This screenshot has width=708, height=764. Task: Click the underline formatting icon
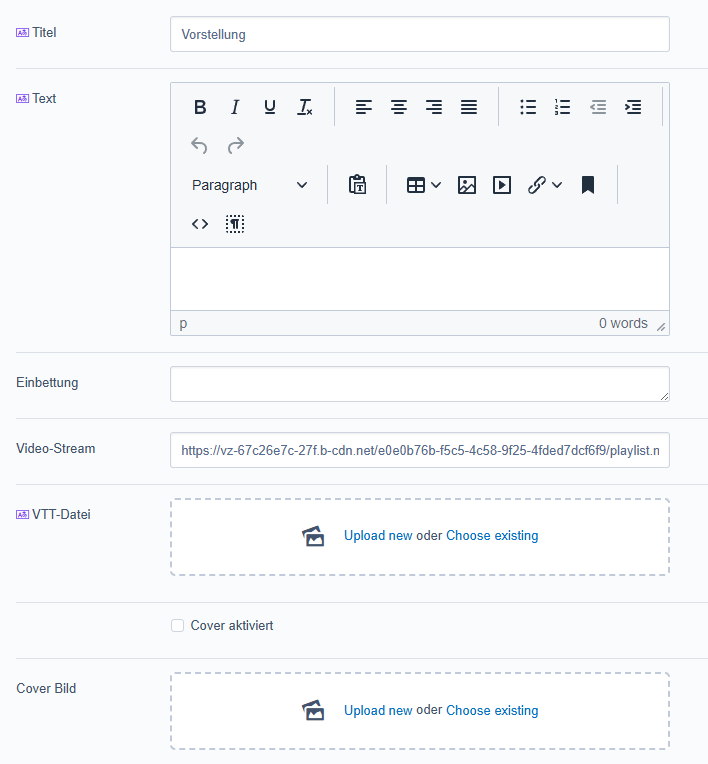pyautogui.click(x=270, y=107)
